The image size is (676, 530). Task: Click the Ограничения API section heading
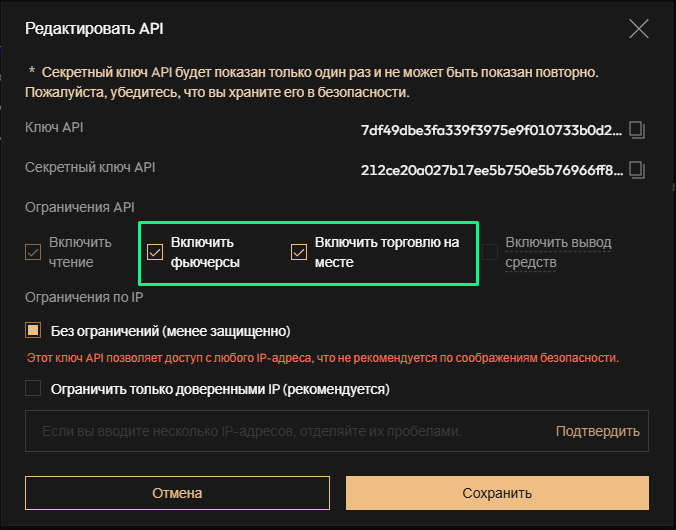[80, 207]
